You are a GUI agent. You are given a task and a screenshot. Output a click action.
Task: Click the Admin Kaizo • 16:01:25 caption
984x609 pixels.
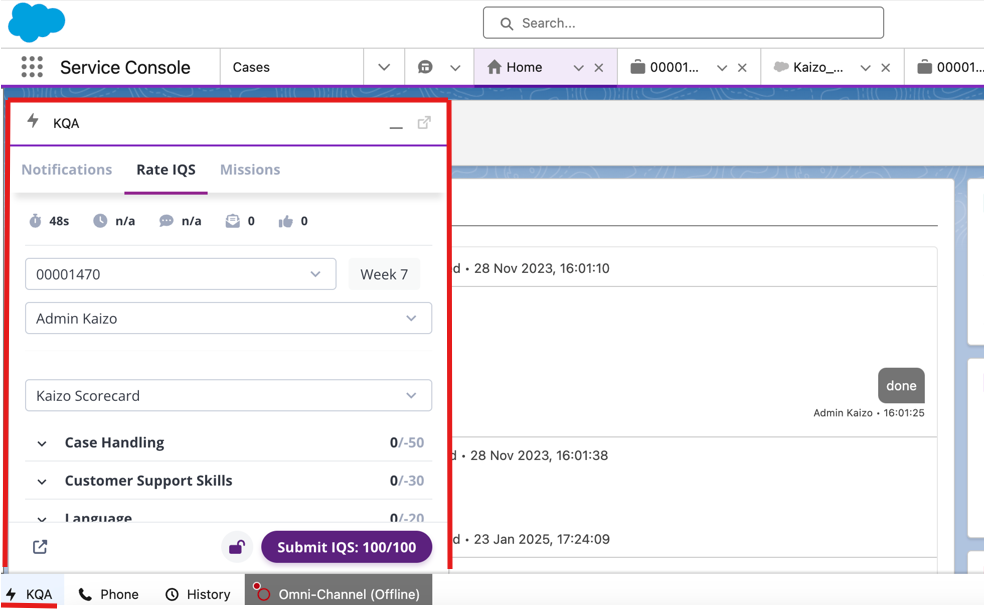point(869,412)
